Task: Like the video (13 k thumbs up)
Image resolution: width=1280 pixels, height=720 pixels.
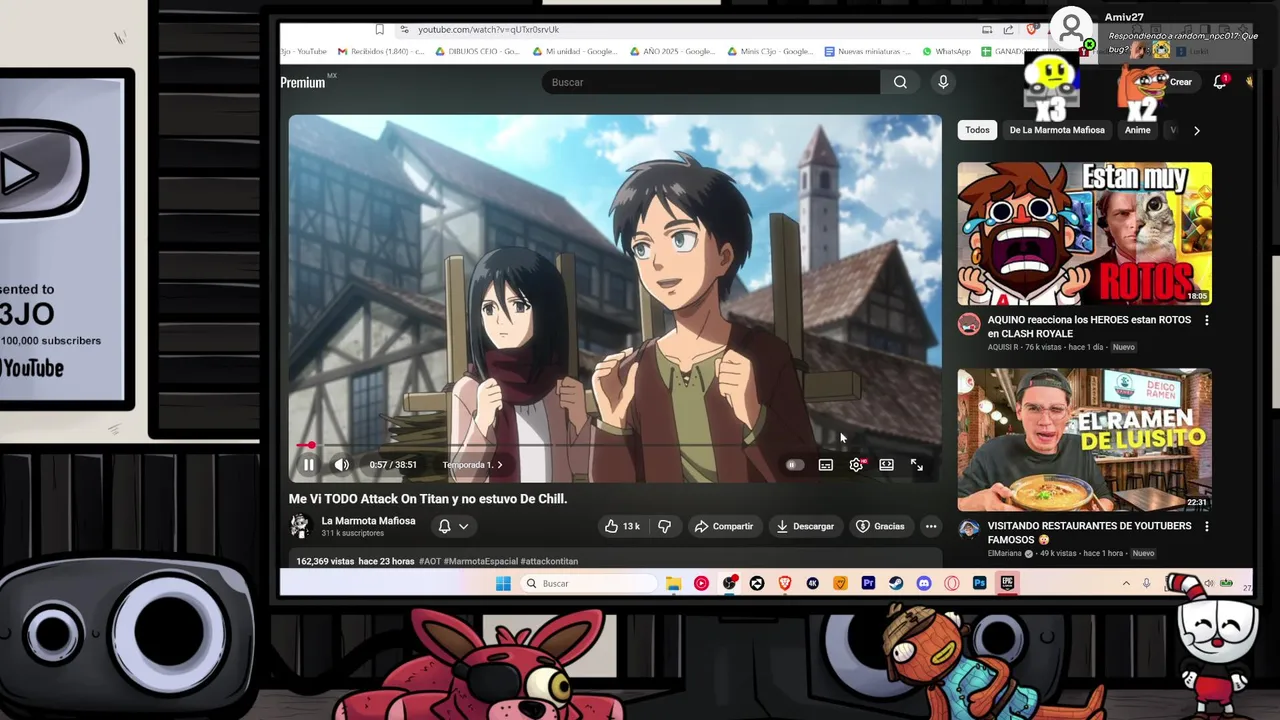Action: 622,526
